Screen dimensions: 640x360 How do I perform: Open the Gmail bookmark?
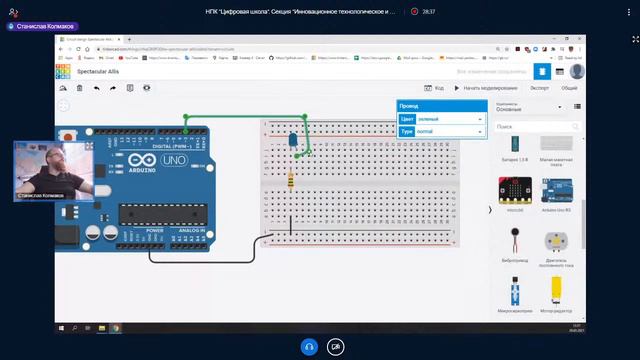107,58
